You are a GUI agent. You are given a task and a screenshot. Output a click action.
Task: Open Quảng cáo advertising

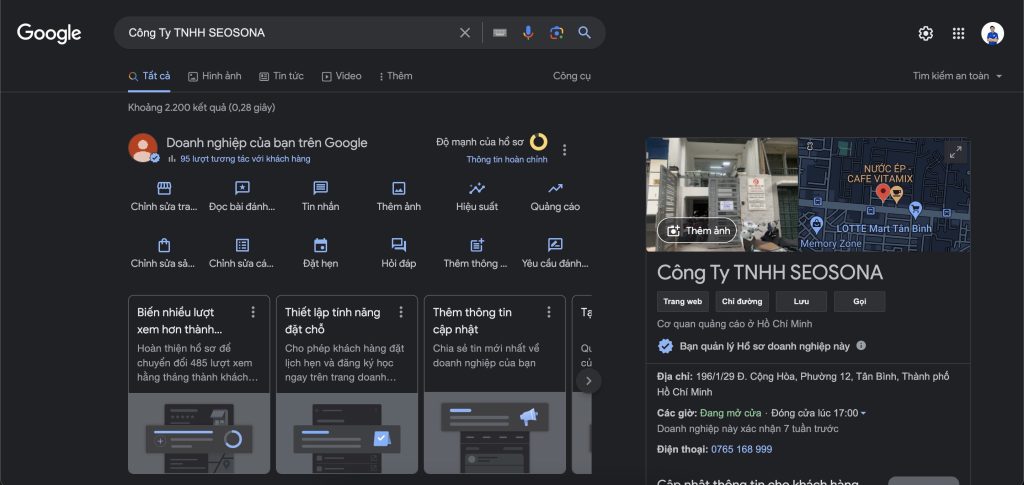[x=555, y=196]
